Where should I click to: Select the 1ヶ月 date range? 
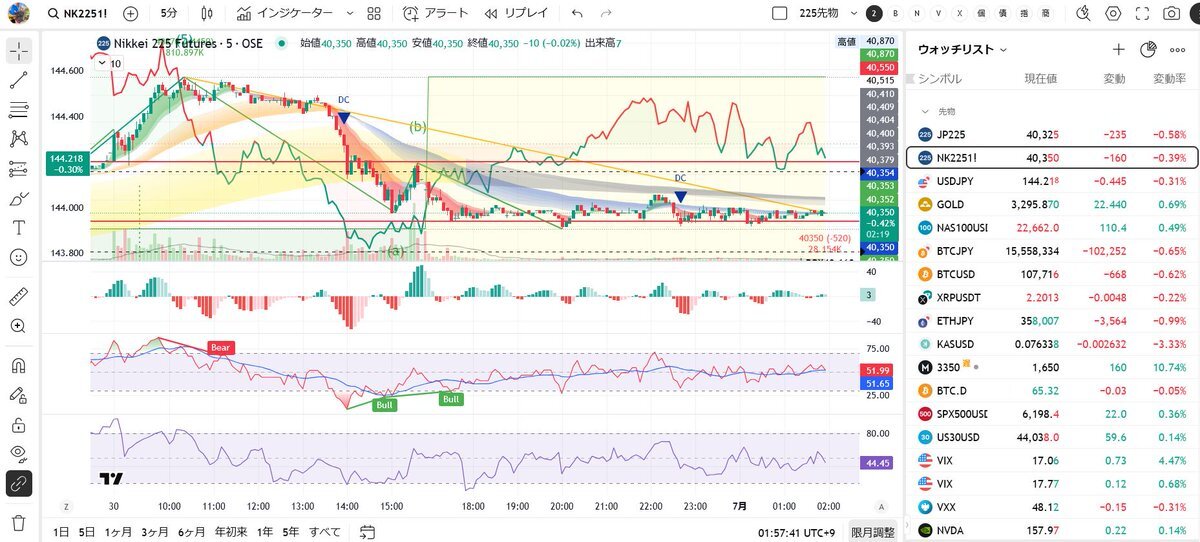coord(118,531)
